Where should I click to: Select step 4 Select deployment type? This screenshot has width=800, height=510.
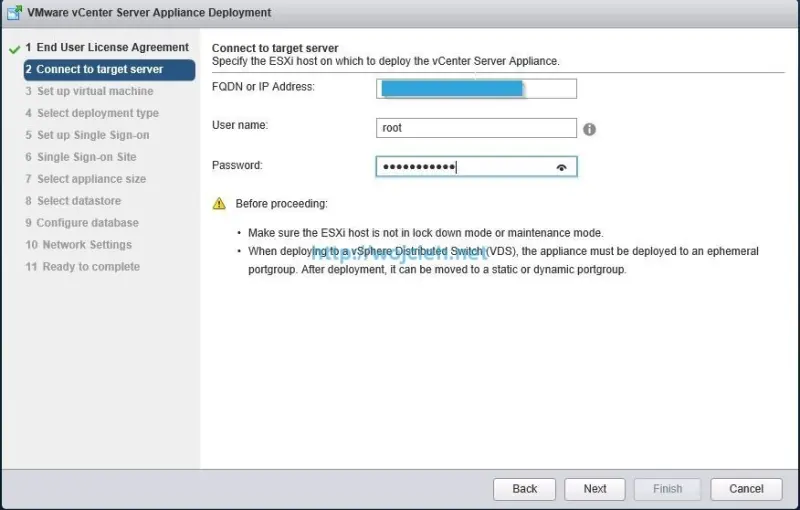(92, 113)
